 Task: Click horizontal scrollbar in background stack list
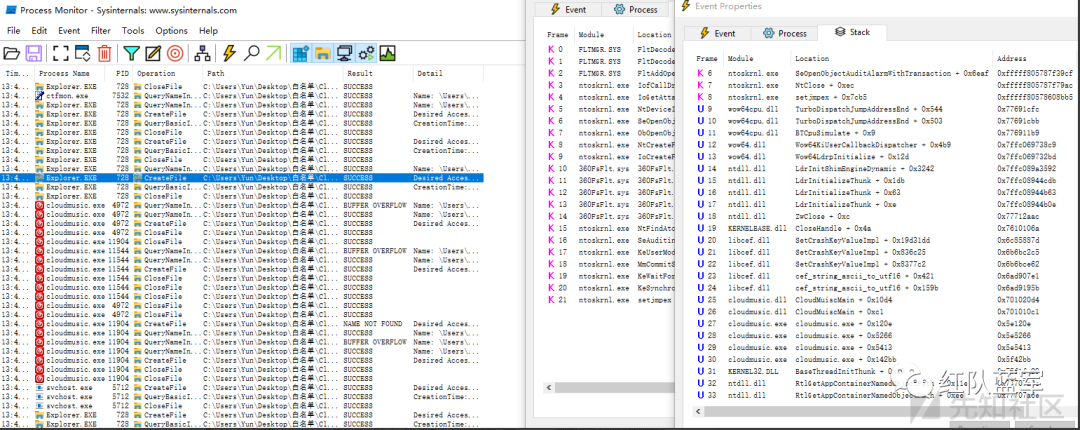pos(613,388)
